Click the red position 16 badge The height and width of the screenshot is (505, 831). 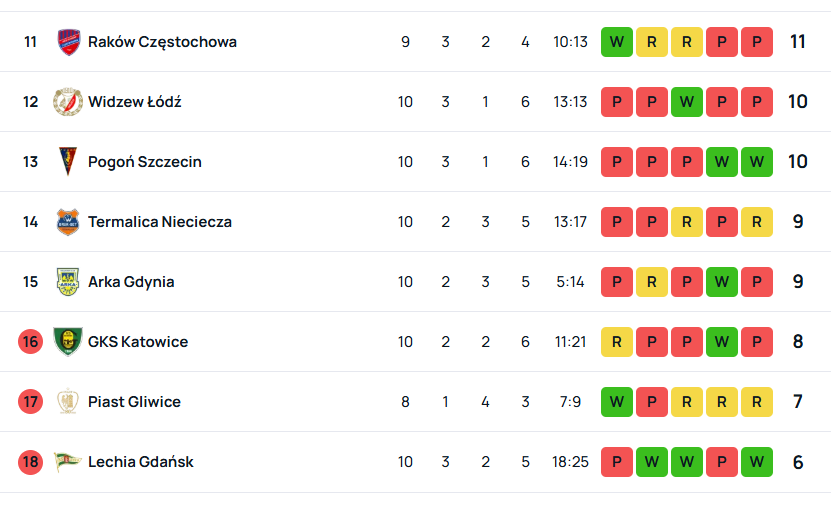pos(31,342)
